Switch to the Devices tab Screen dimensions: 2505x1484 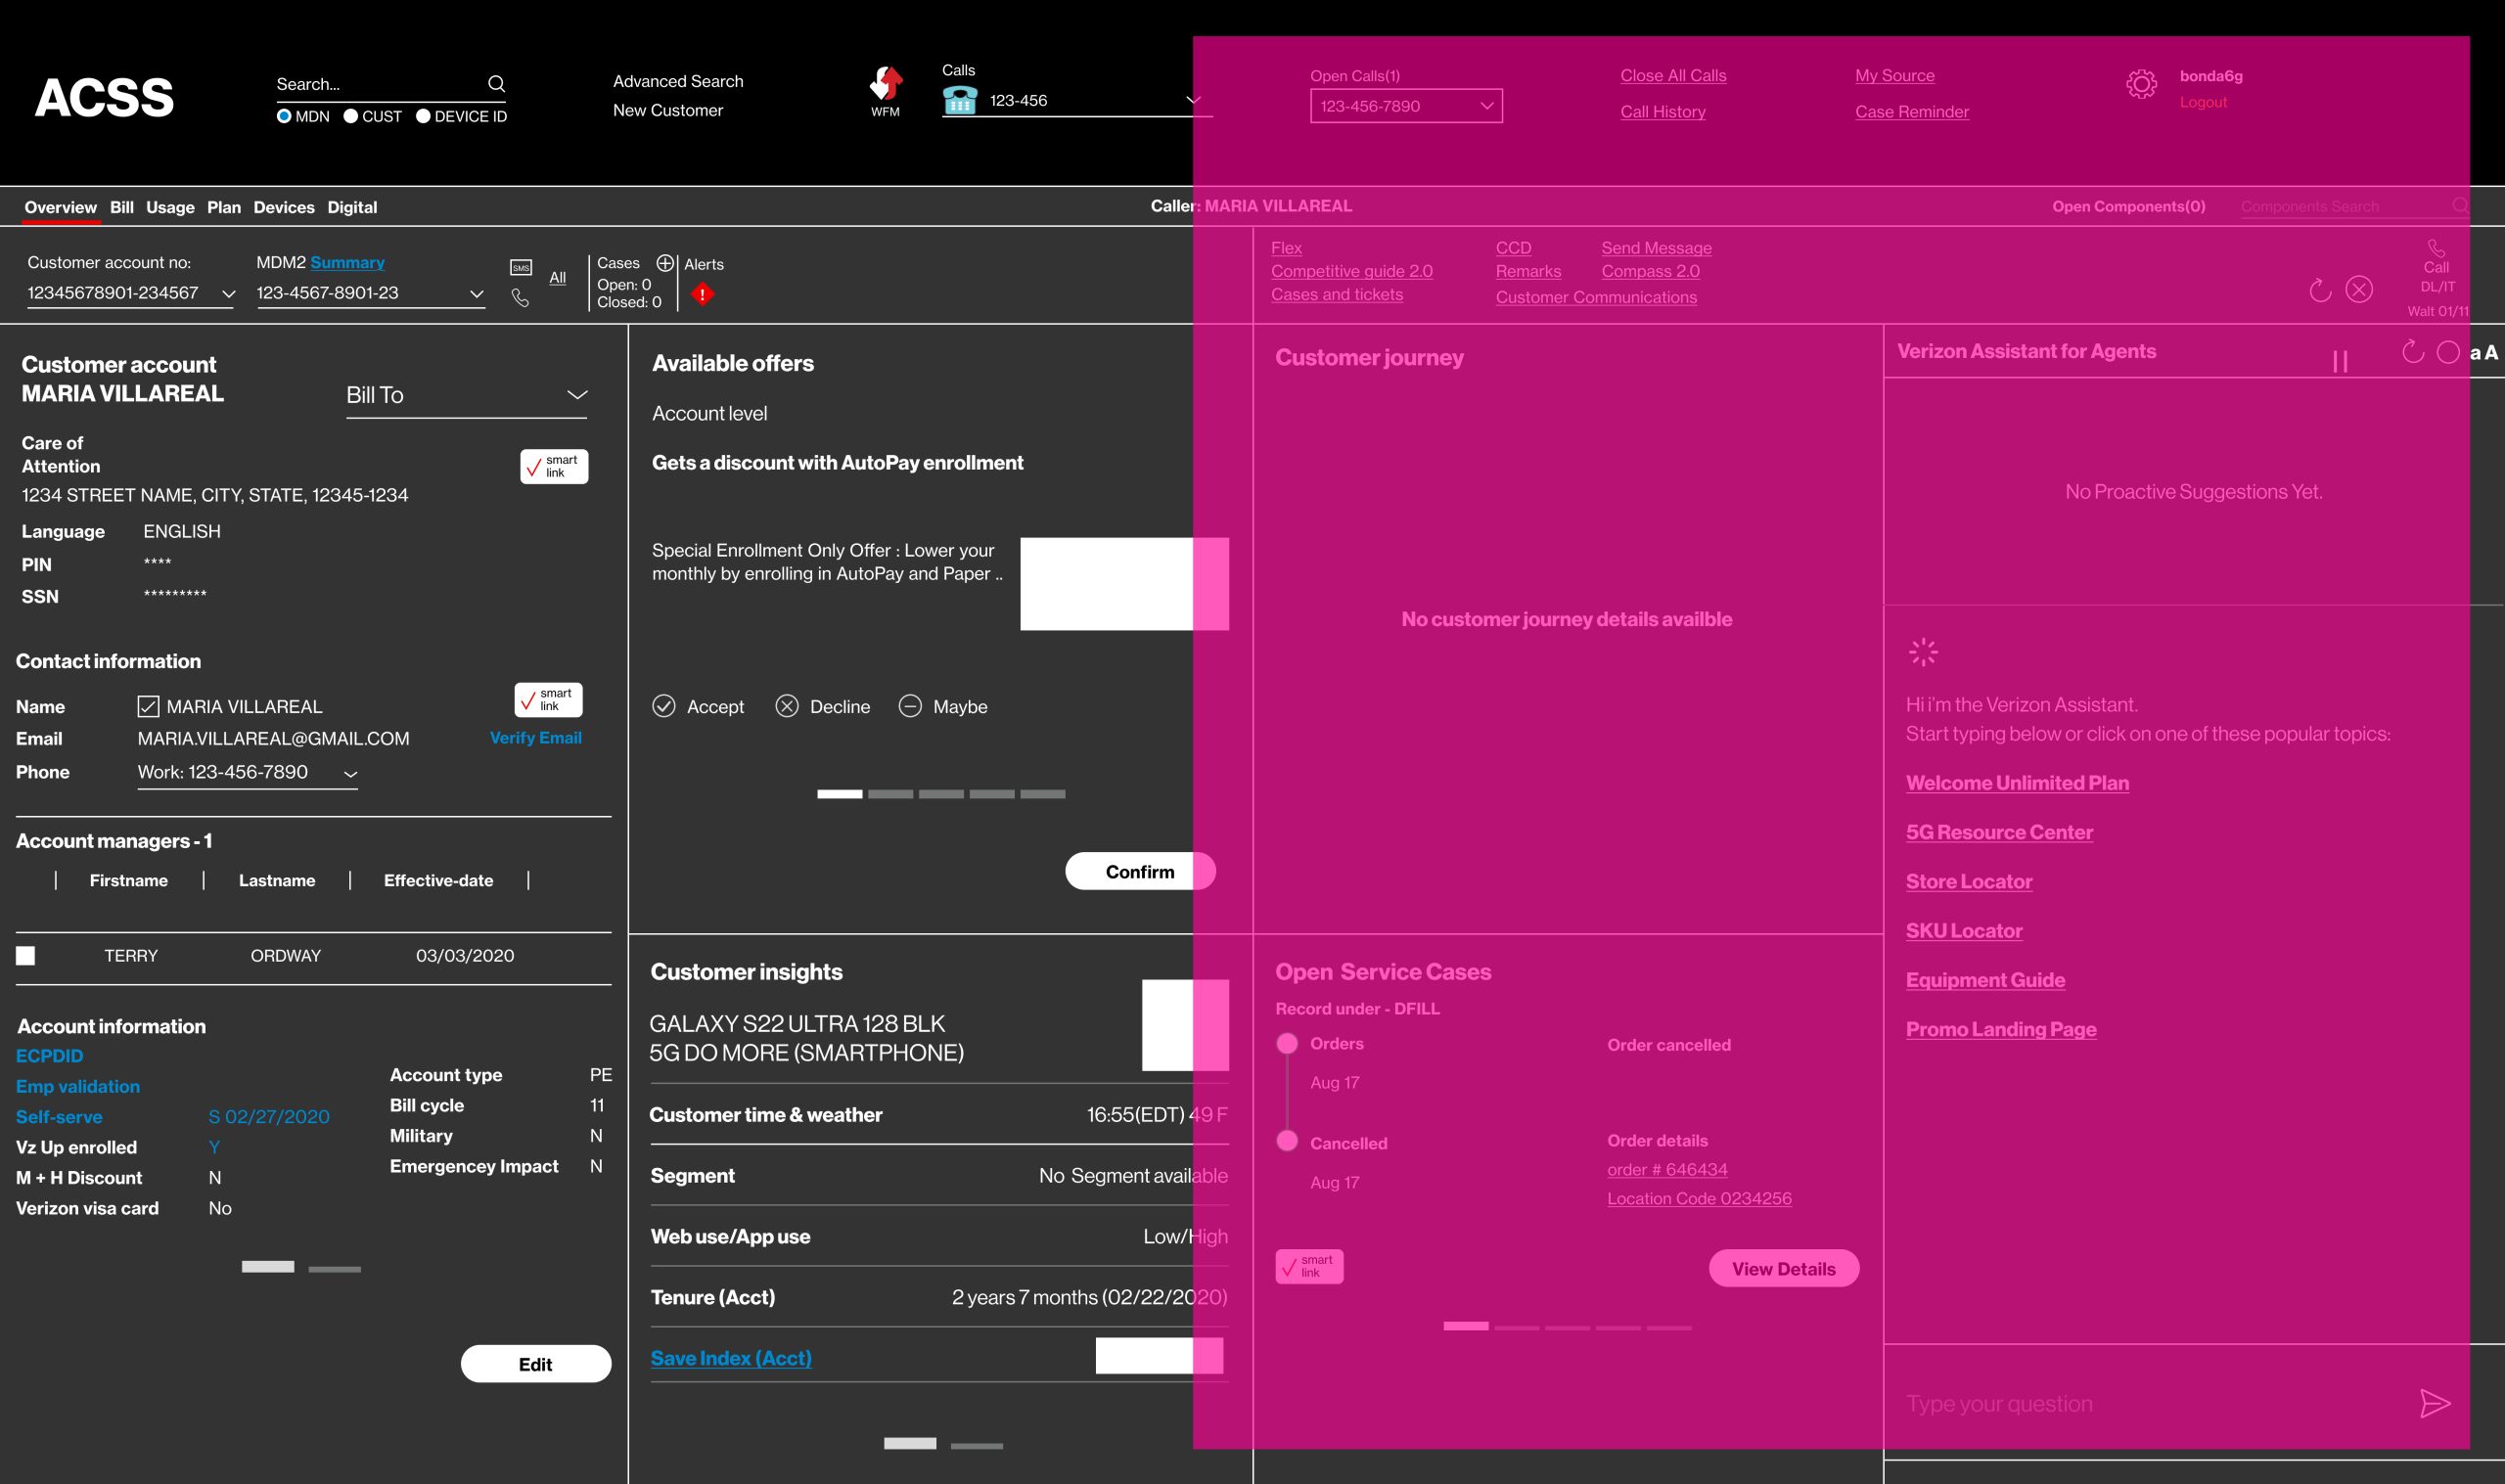[284, 207]
